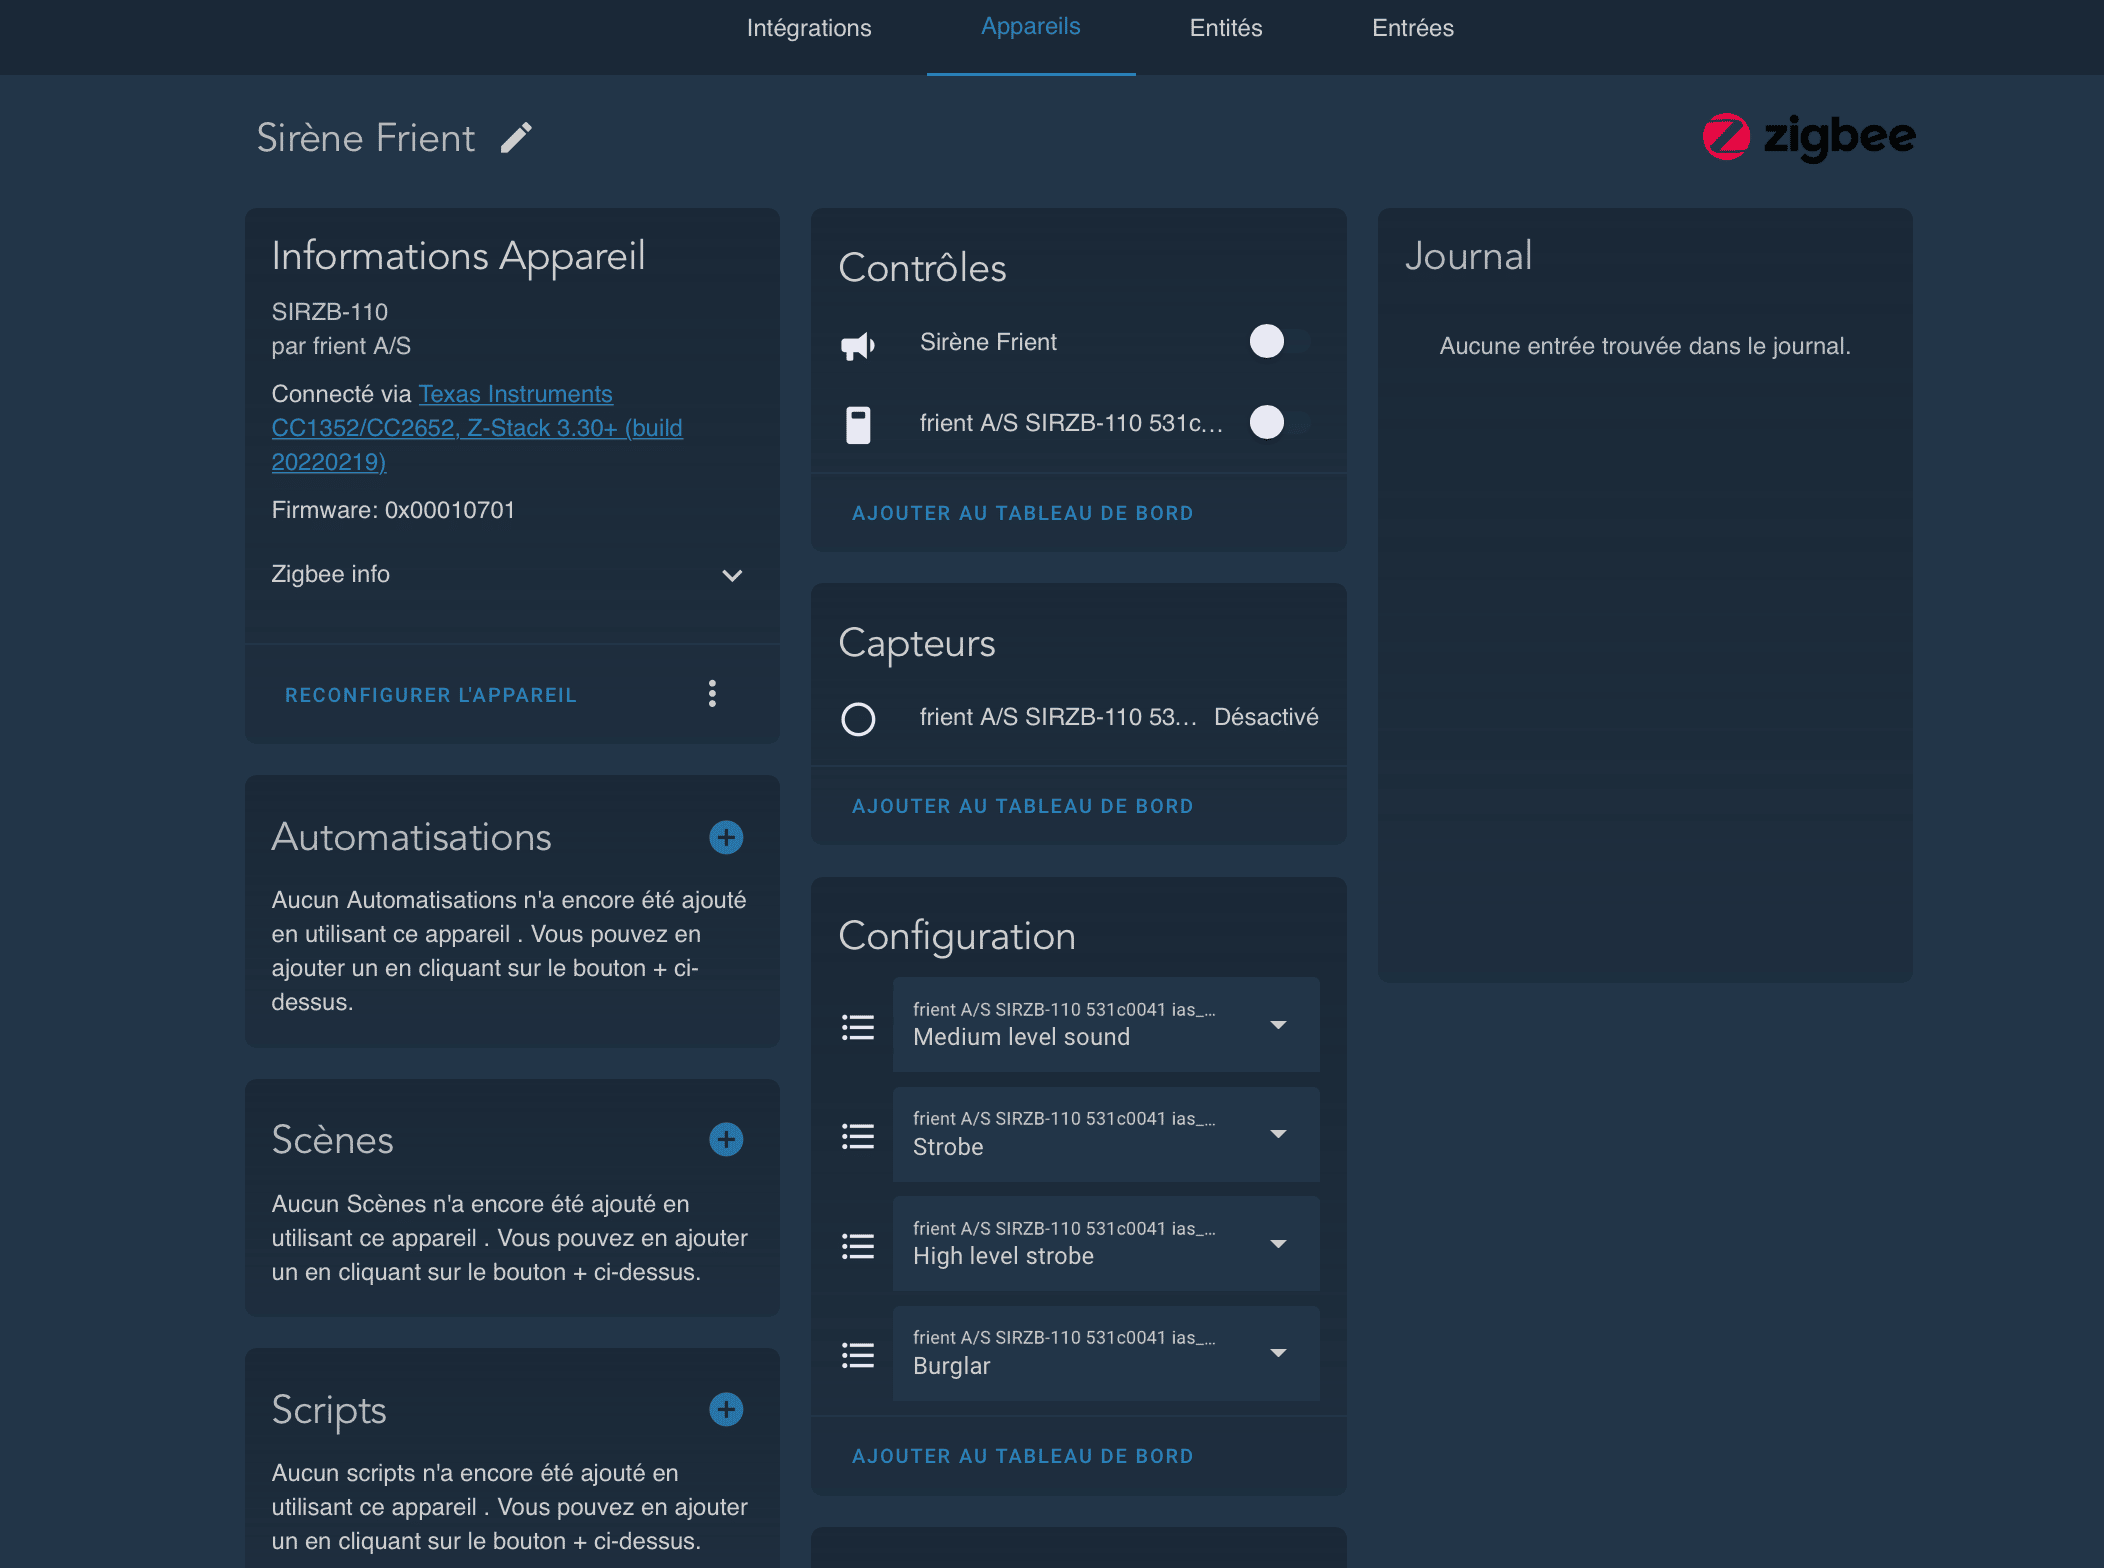Open the Texas Instruments coordinator link
This screenshot has width=2104, height=1568.
477,428
